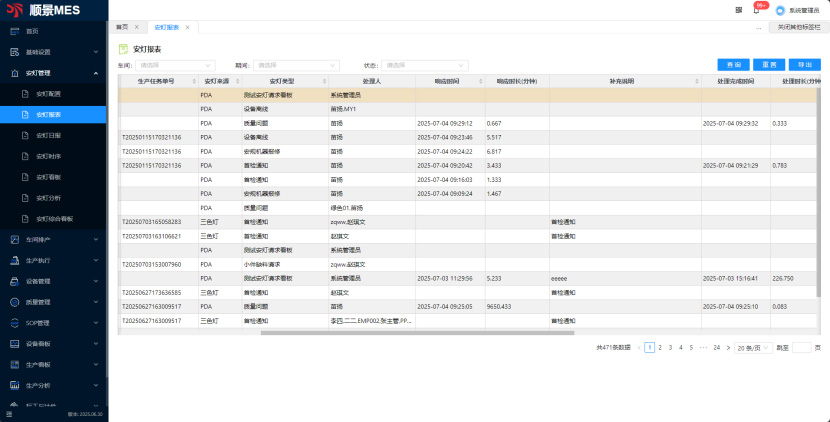The image size is (830, 422).
Task: Click the 跳至 page number input field
Action: coord(801,347)
